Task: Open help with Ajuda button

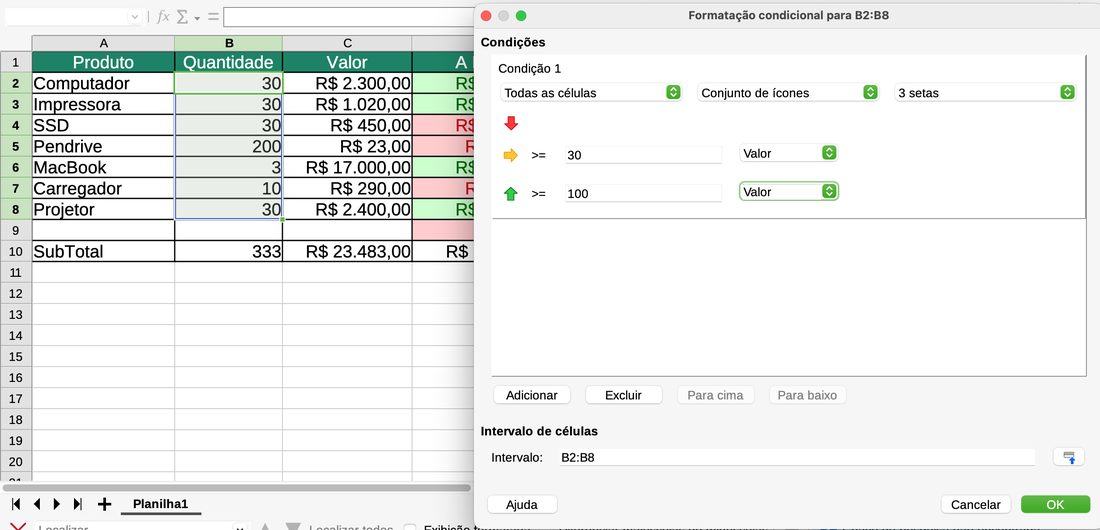Action: 522,505
